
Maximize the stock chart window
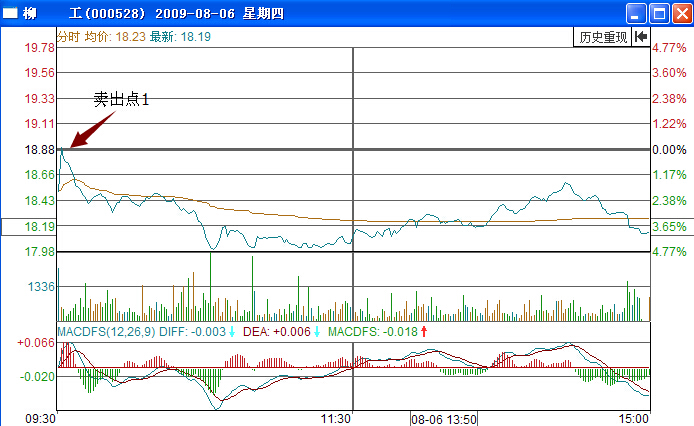658,13
